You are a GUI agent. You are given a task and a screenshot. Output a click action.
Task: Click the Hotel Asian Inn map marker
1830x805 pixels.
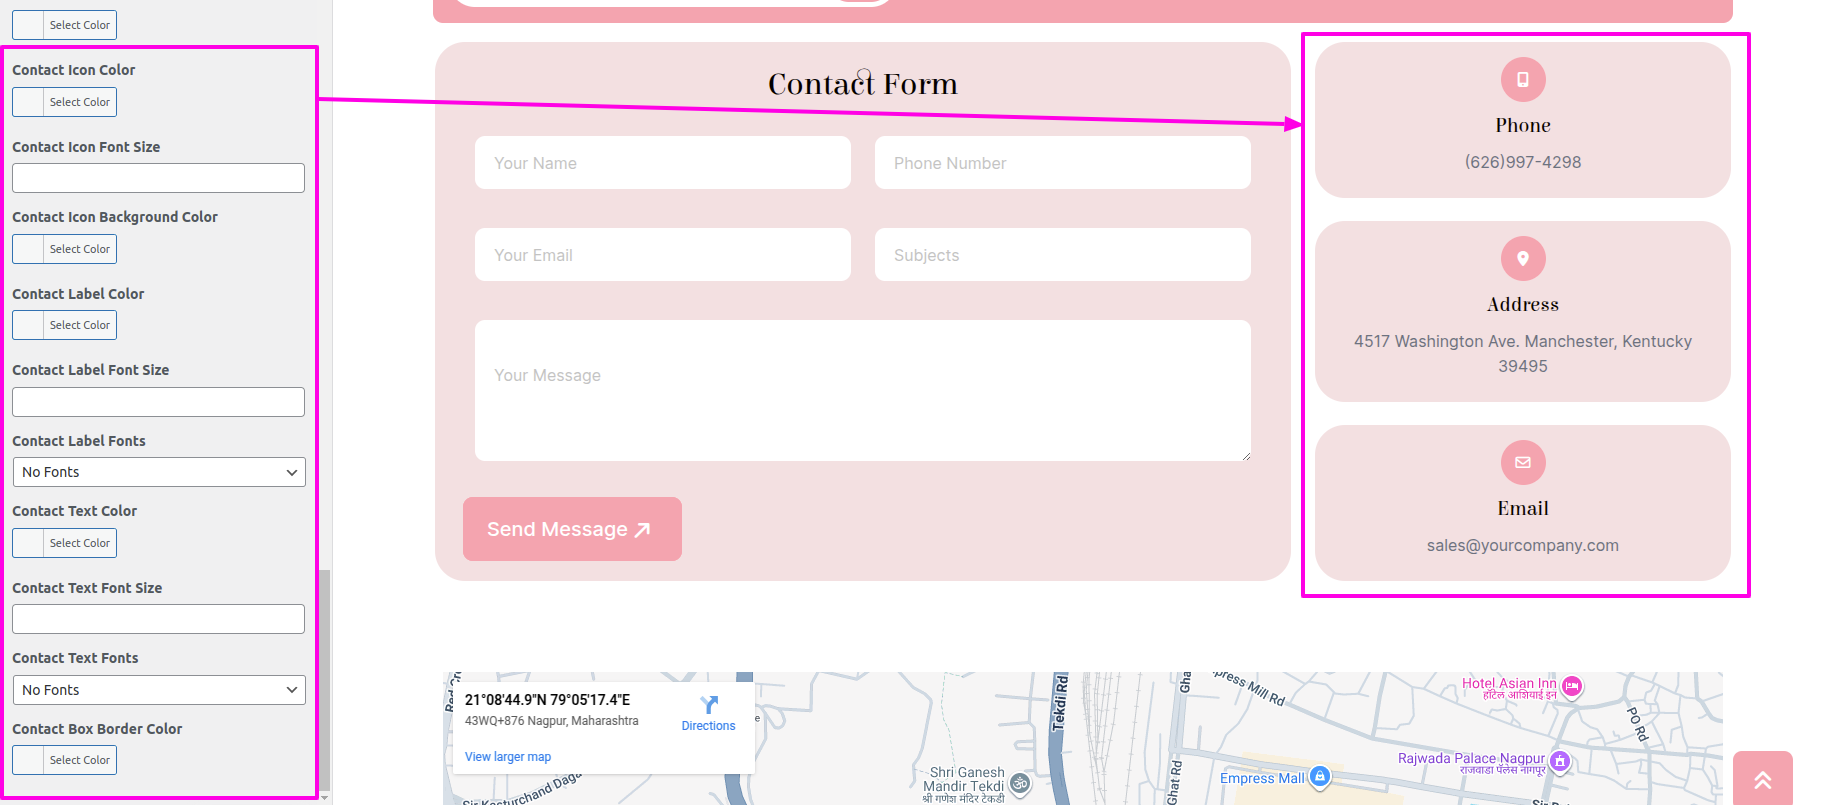(x=1572, y=686)
